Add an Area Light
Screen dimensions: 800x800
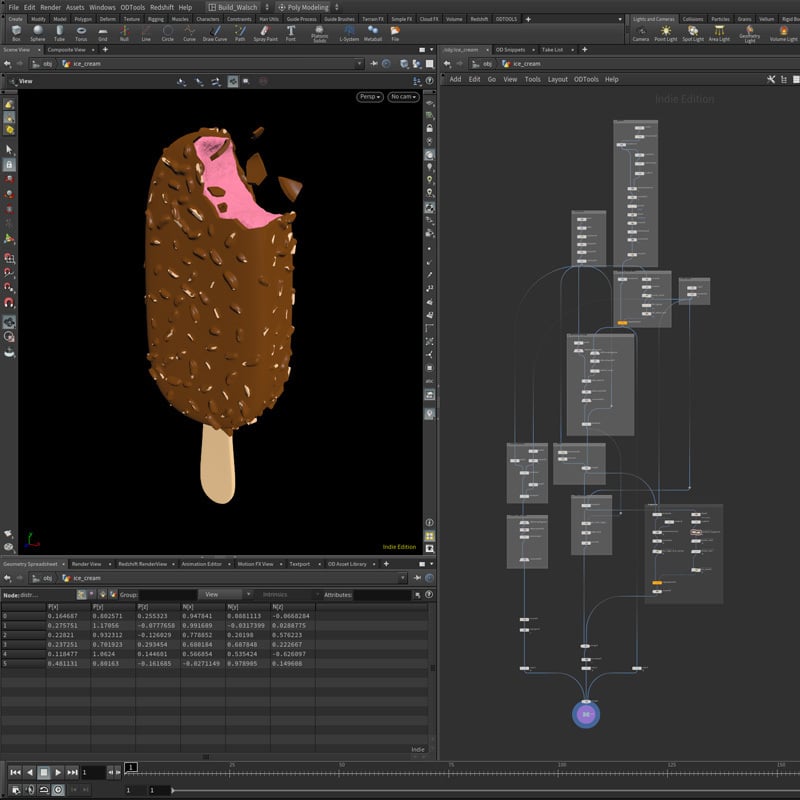(719, 33)
